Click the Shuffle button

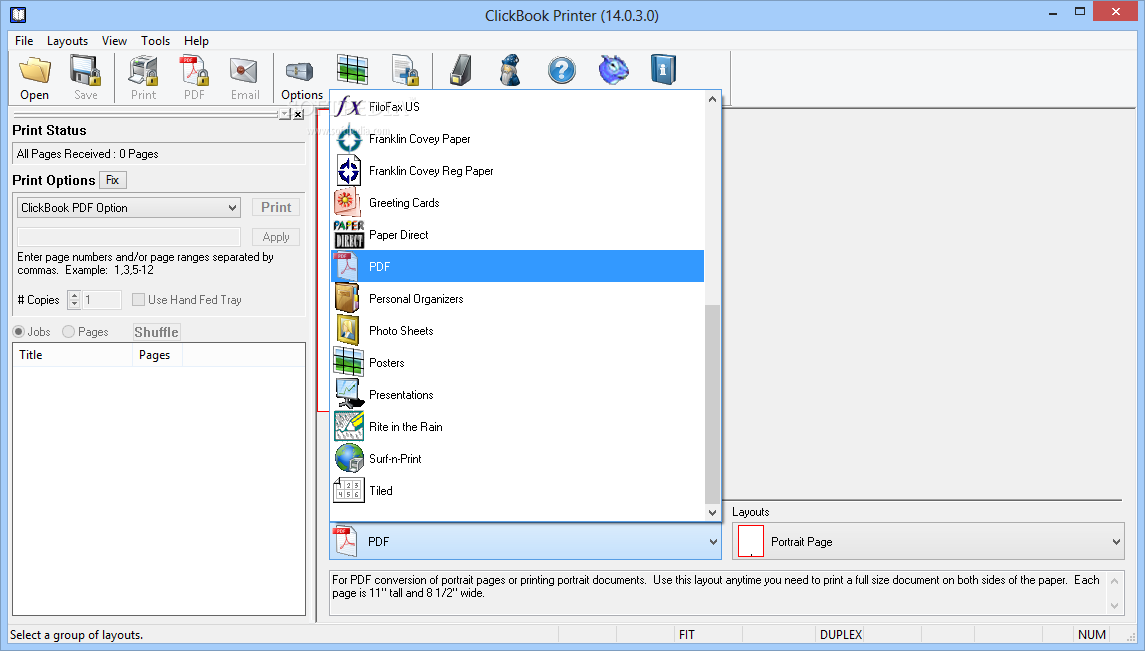[x=156, y=332]
